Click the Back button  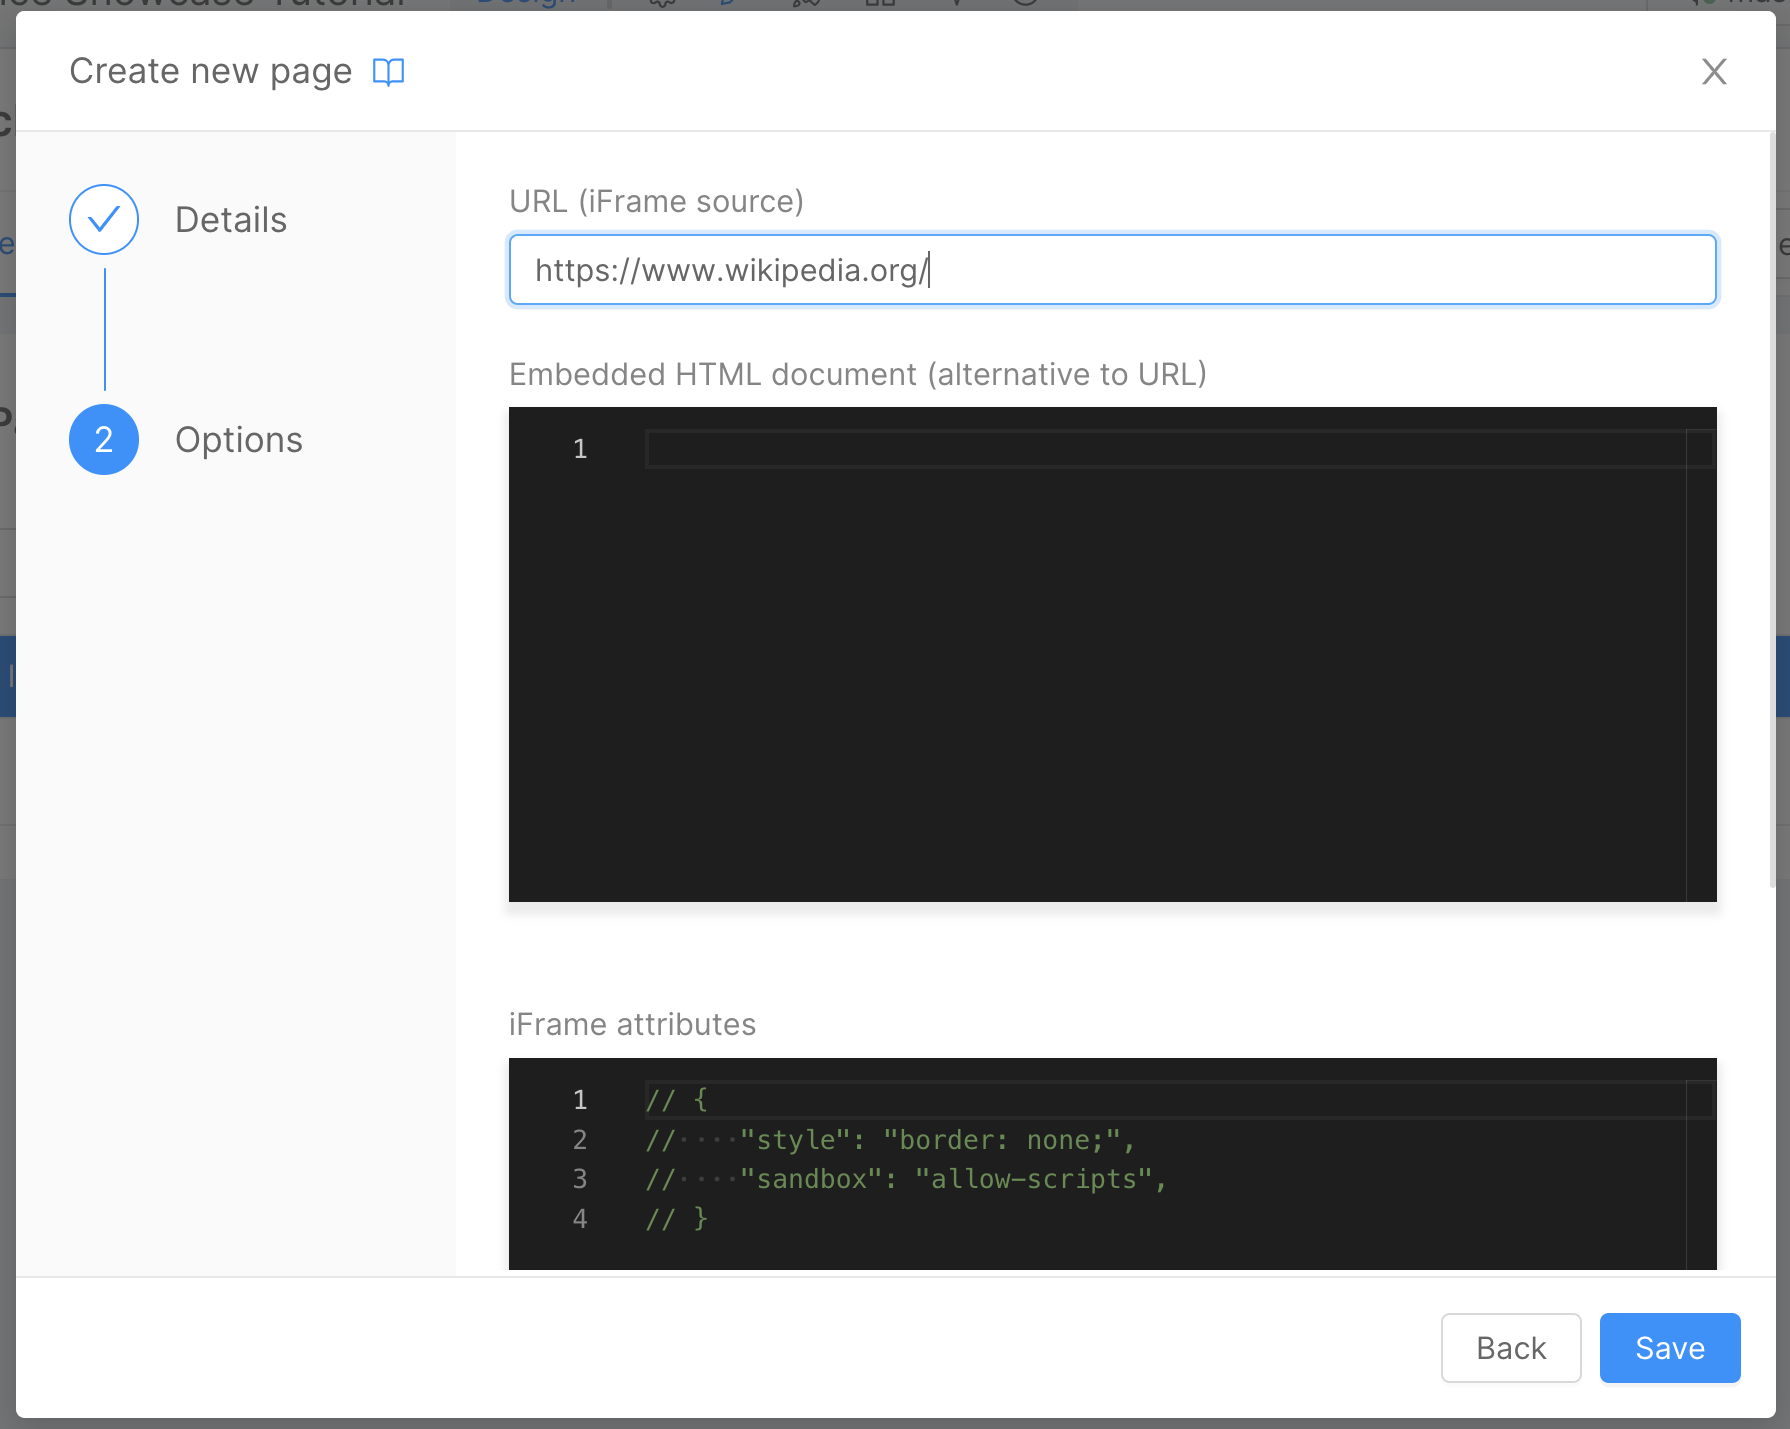[1511, 1348]
